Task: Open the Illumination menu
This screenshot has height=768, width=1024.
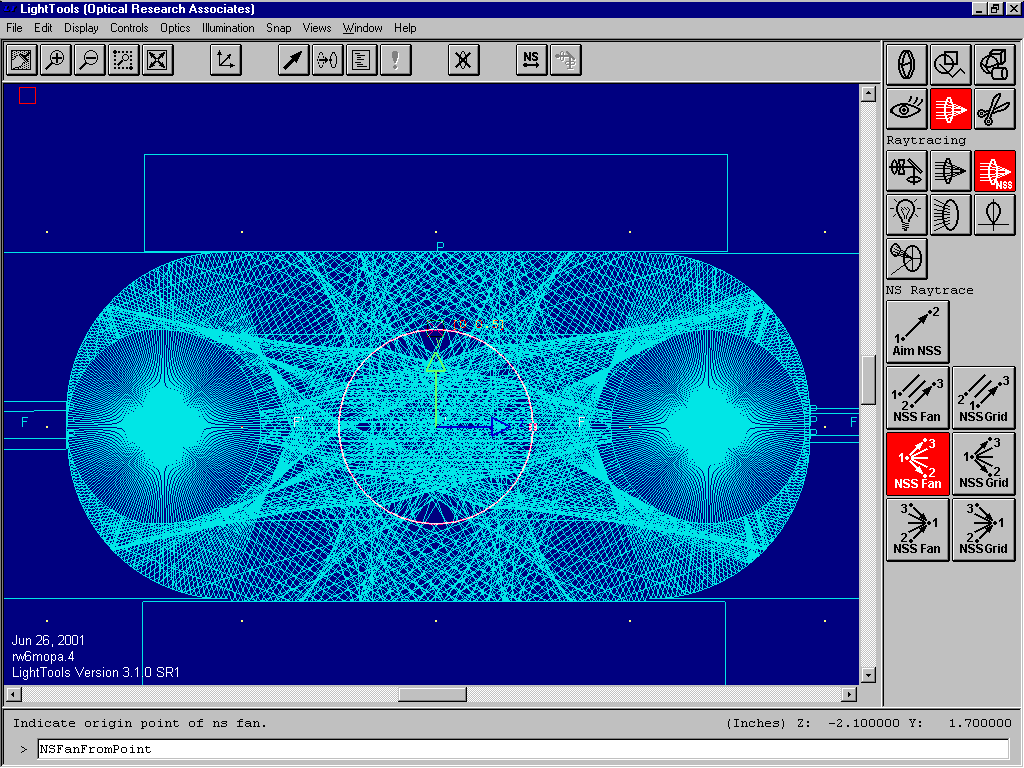Action: coord(228,28)
